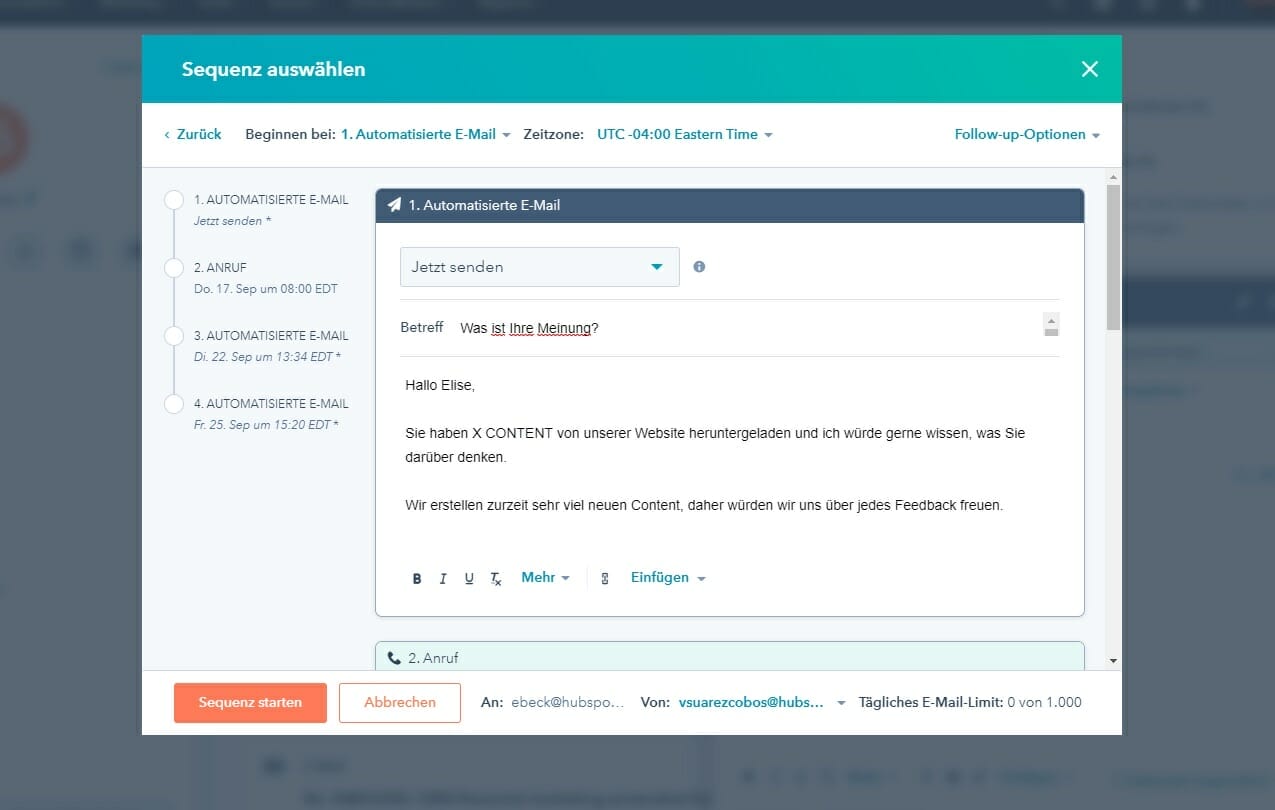The width and height of the screenshot is (1275, 810).
Task: Expand the Follow-up-Optionen dropdown
Action: 1026,134
